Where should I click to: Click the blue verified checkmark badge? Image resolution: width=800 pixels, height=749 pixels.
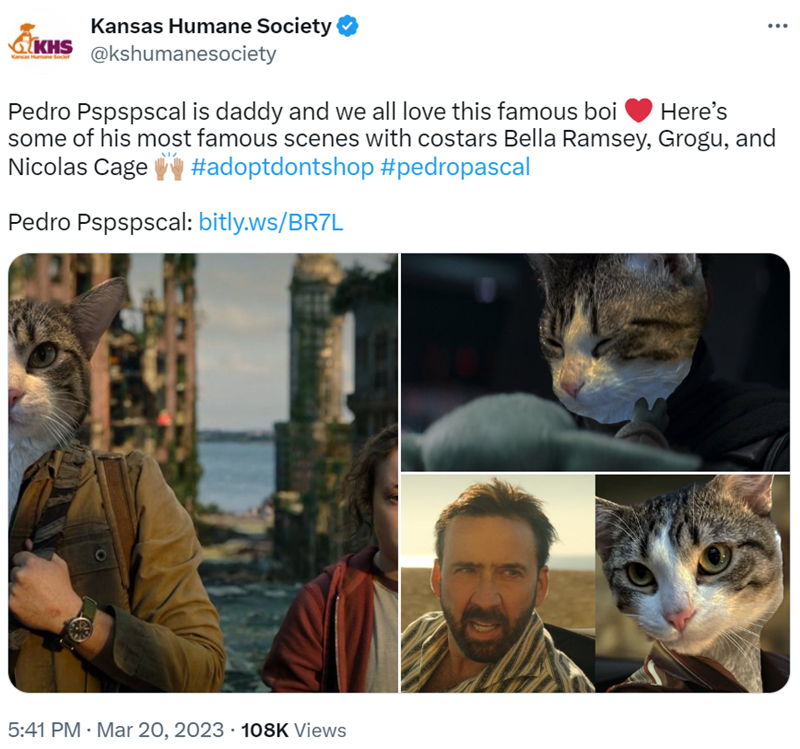click(x=347, y=27)
